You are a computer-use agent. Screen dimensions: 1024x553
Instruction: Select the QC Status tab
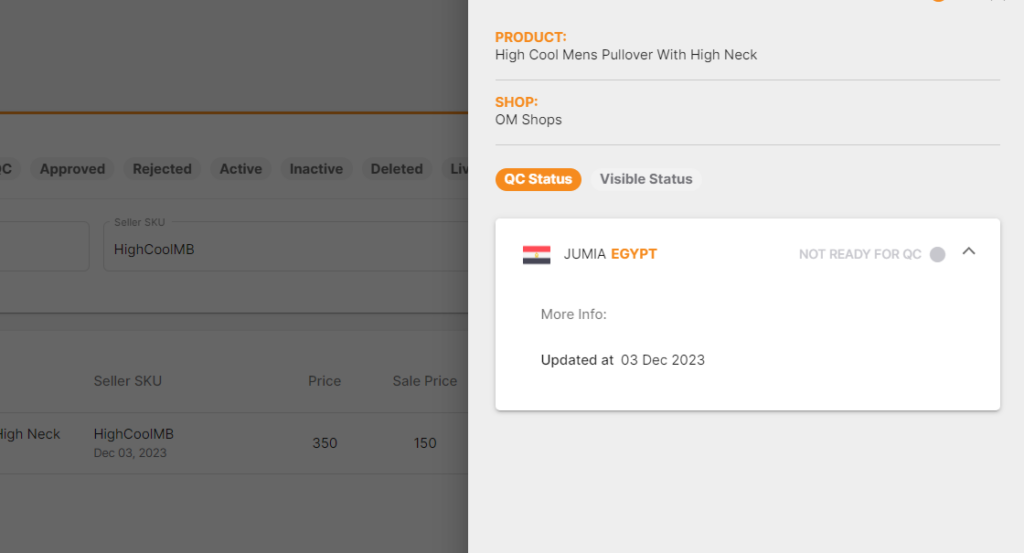538,179
